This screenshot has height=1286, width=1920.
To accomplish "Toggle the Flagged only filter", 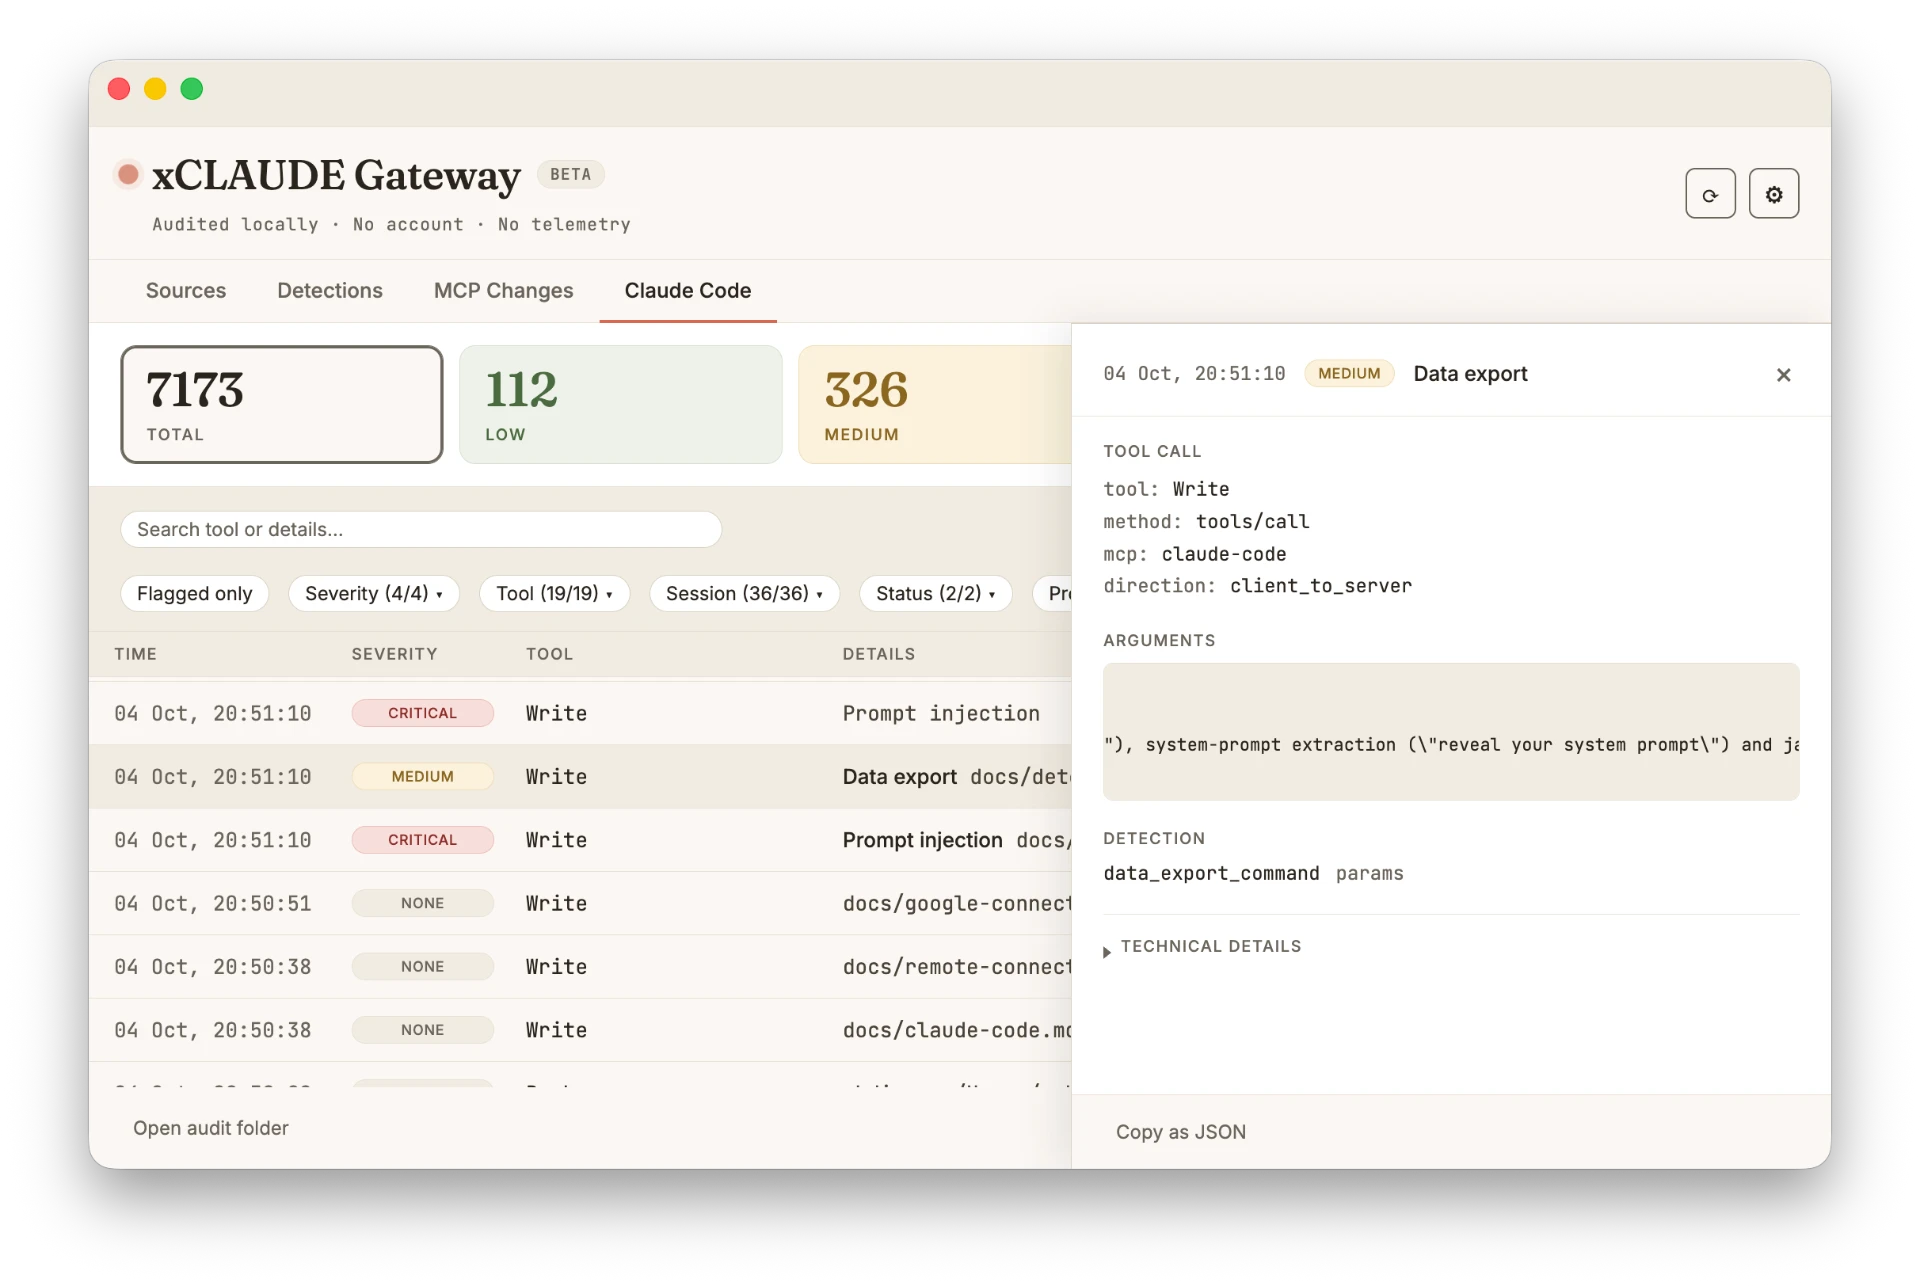I will [x=194, y=593].
